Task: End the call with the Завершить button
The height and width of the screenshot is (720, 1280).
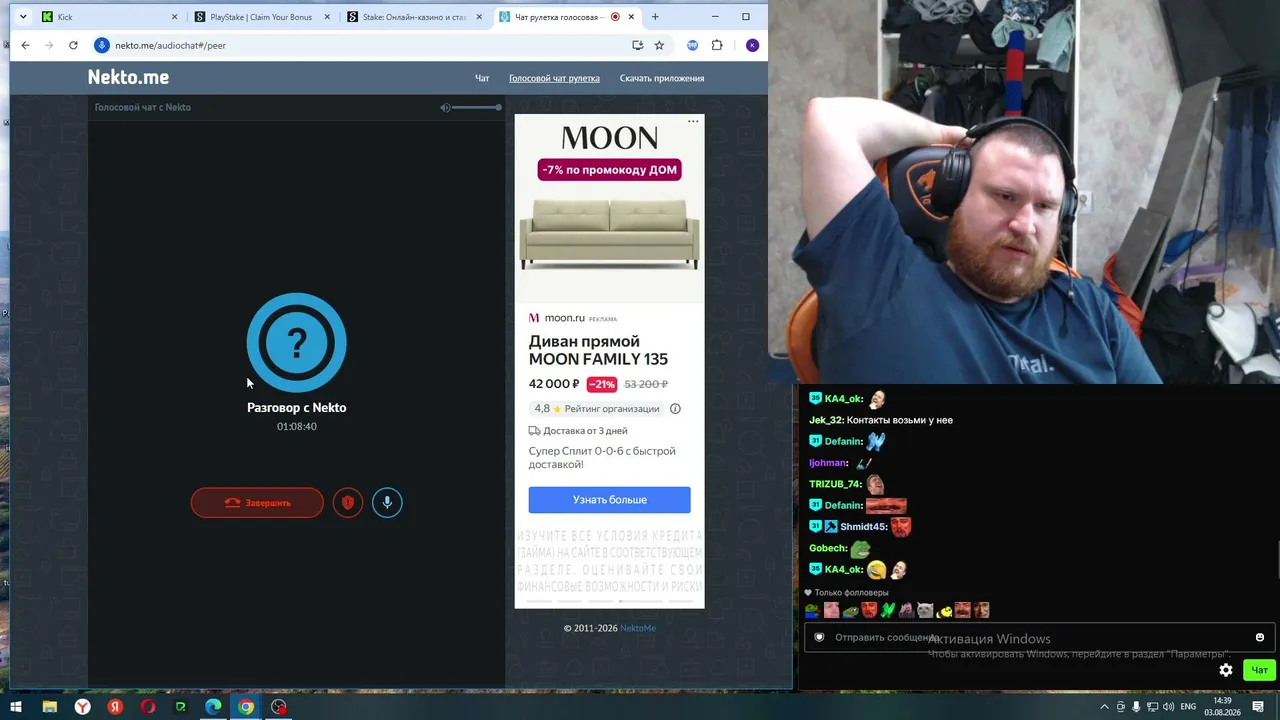Action: pyautogui.click(x=257, y=502)
